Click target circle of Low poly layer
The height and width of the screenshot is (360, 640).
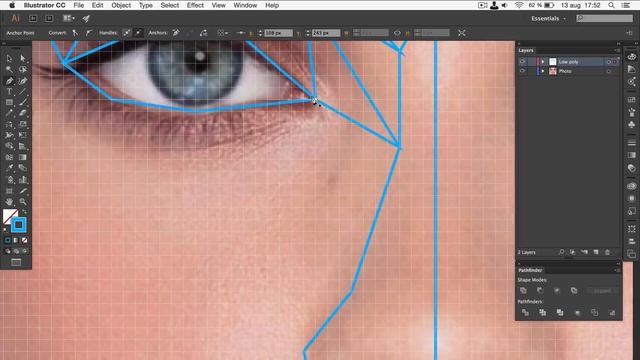pos(608,62)
